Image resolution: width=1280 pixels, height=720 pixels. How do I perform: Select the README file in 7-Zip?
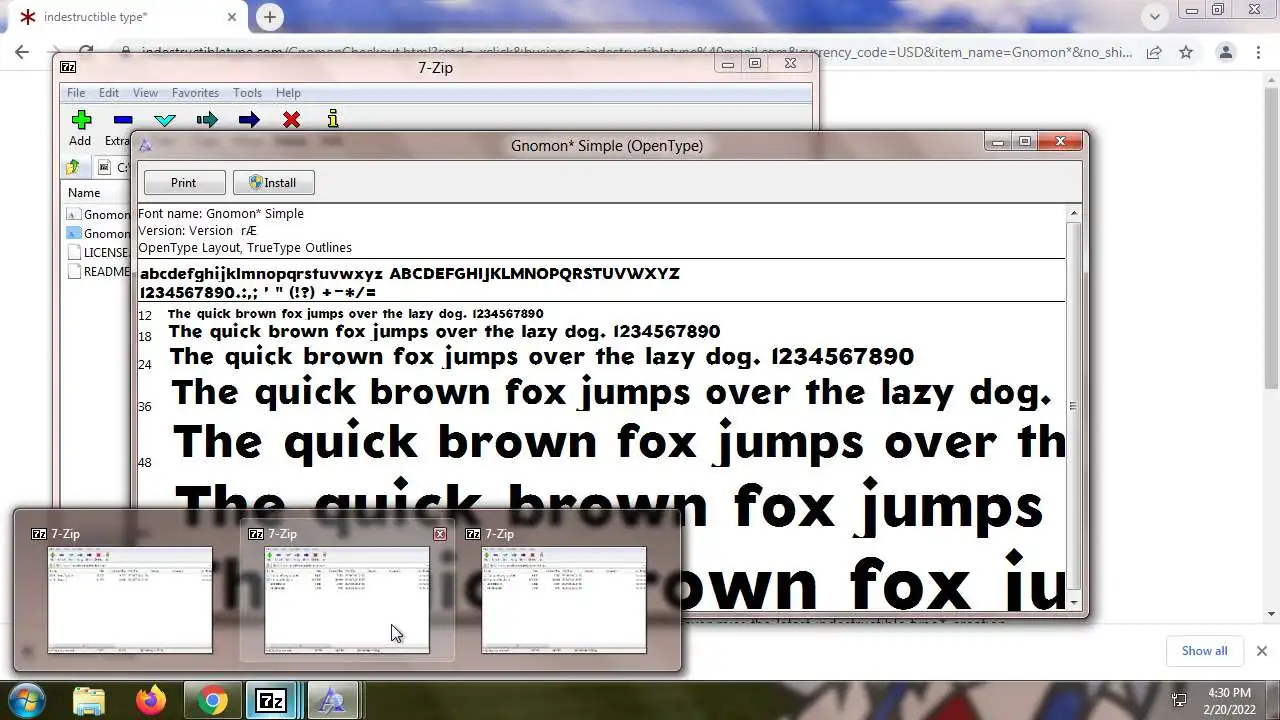(98, 271)
